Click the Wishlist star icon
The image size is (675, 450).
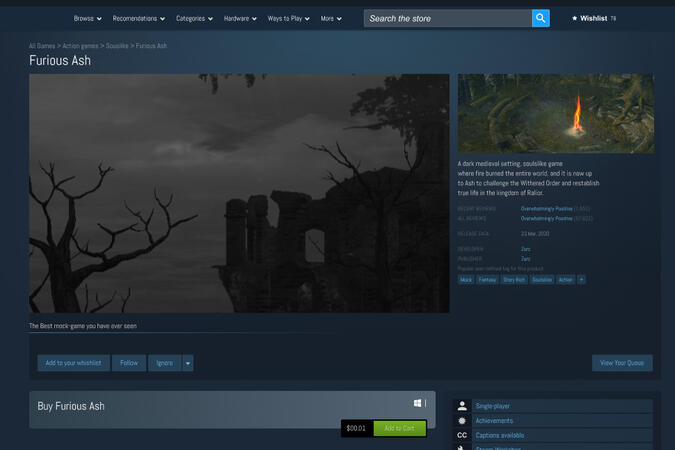click(x=574, y=19)
